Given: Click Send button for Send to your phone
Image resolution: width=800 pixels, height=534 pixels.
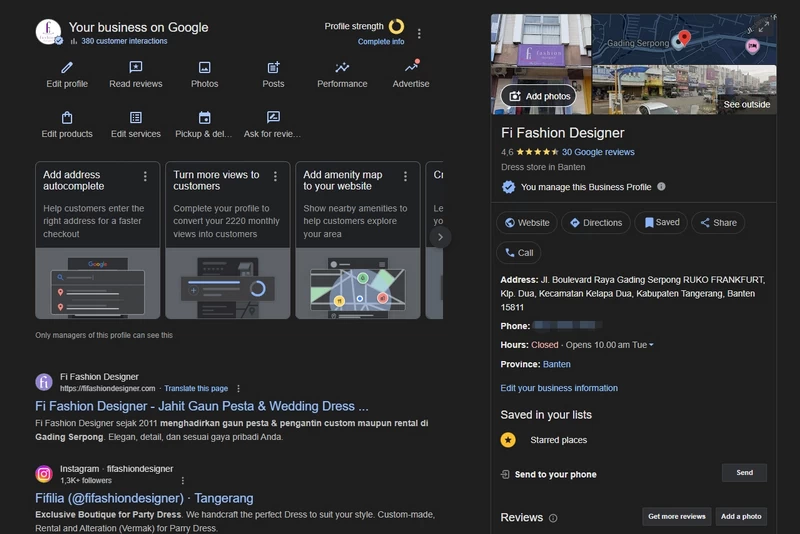Looking at the screenshot, I should 744,473.
